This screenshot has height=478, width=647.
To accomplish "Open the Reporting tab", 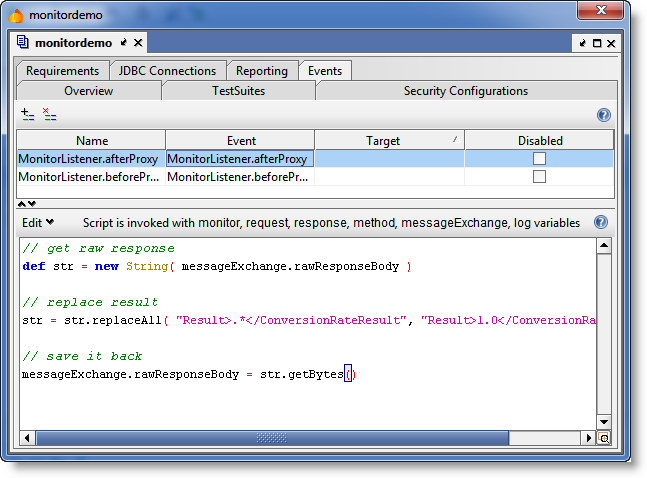I will click(262, 71).
